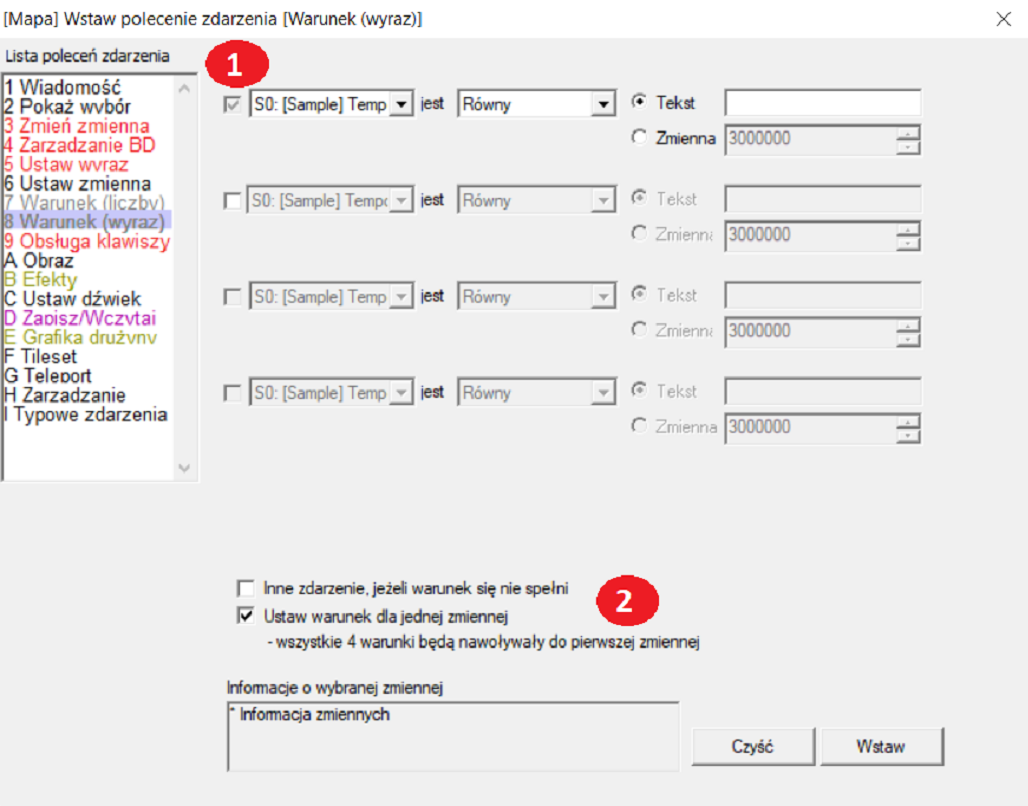Screen dimensions: 1028x806
Task: Select the Zmienna radio button in first row
Action: point(640,139)
